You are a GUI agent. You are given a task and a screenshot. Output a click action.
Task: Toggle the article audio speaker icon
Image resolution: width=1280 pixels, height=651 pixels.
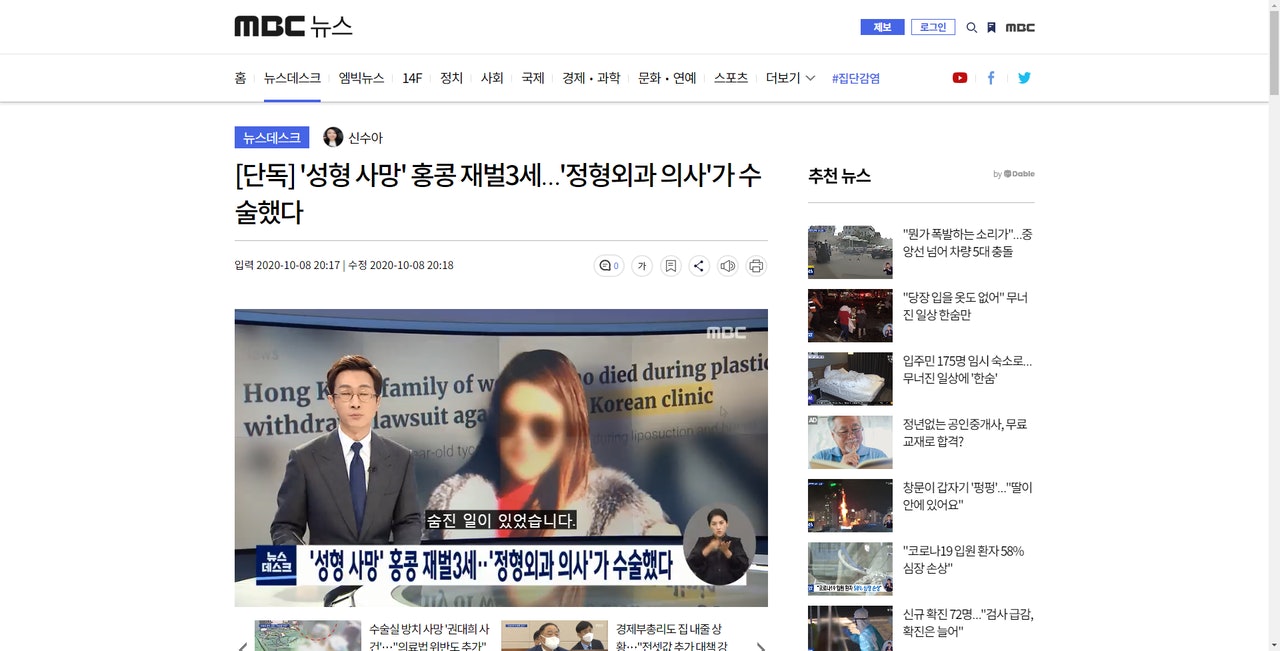click(x=728, y=266)
